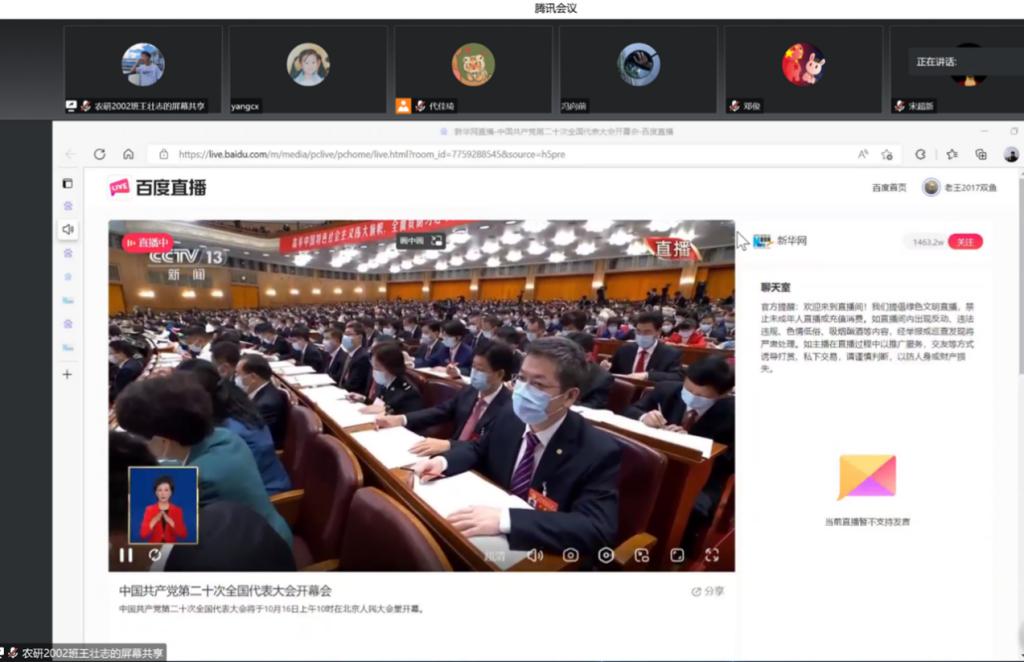
Task: Select yangcx participant thumbnail
Action: (x=307, y=68)
